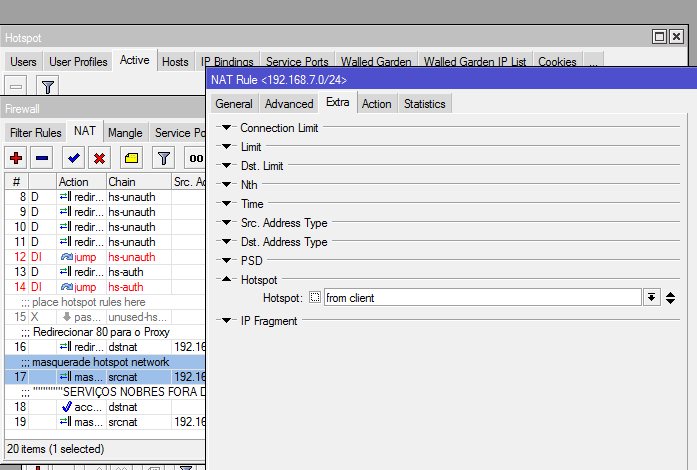
Task: Select row 13 hs-auth redirect rule
Action: (x=105, y=272)
